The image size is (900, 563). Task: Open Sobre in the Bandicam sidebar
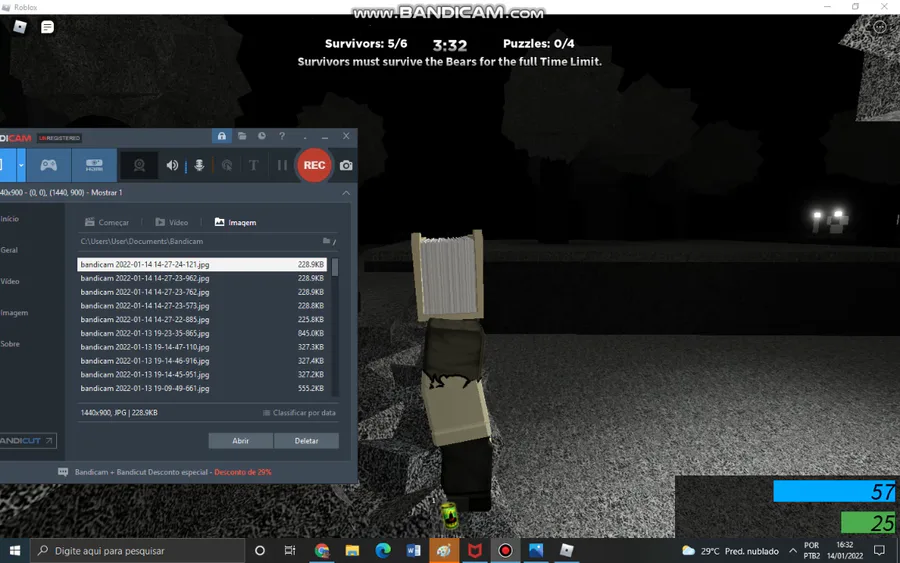[x=10, y=344]
